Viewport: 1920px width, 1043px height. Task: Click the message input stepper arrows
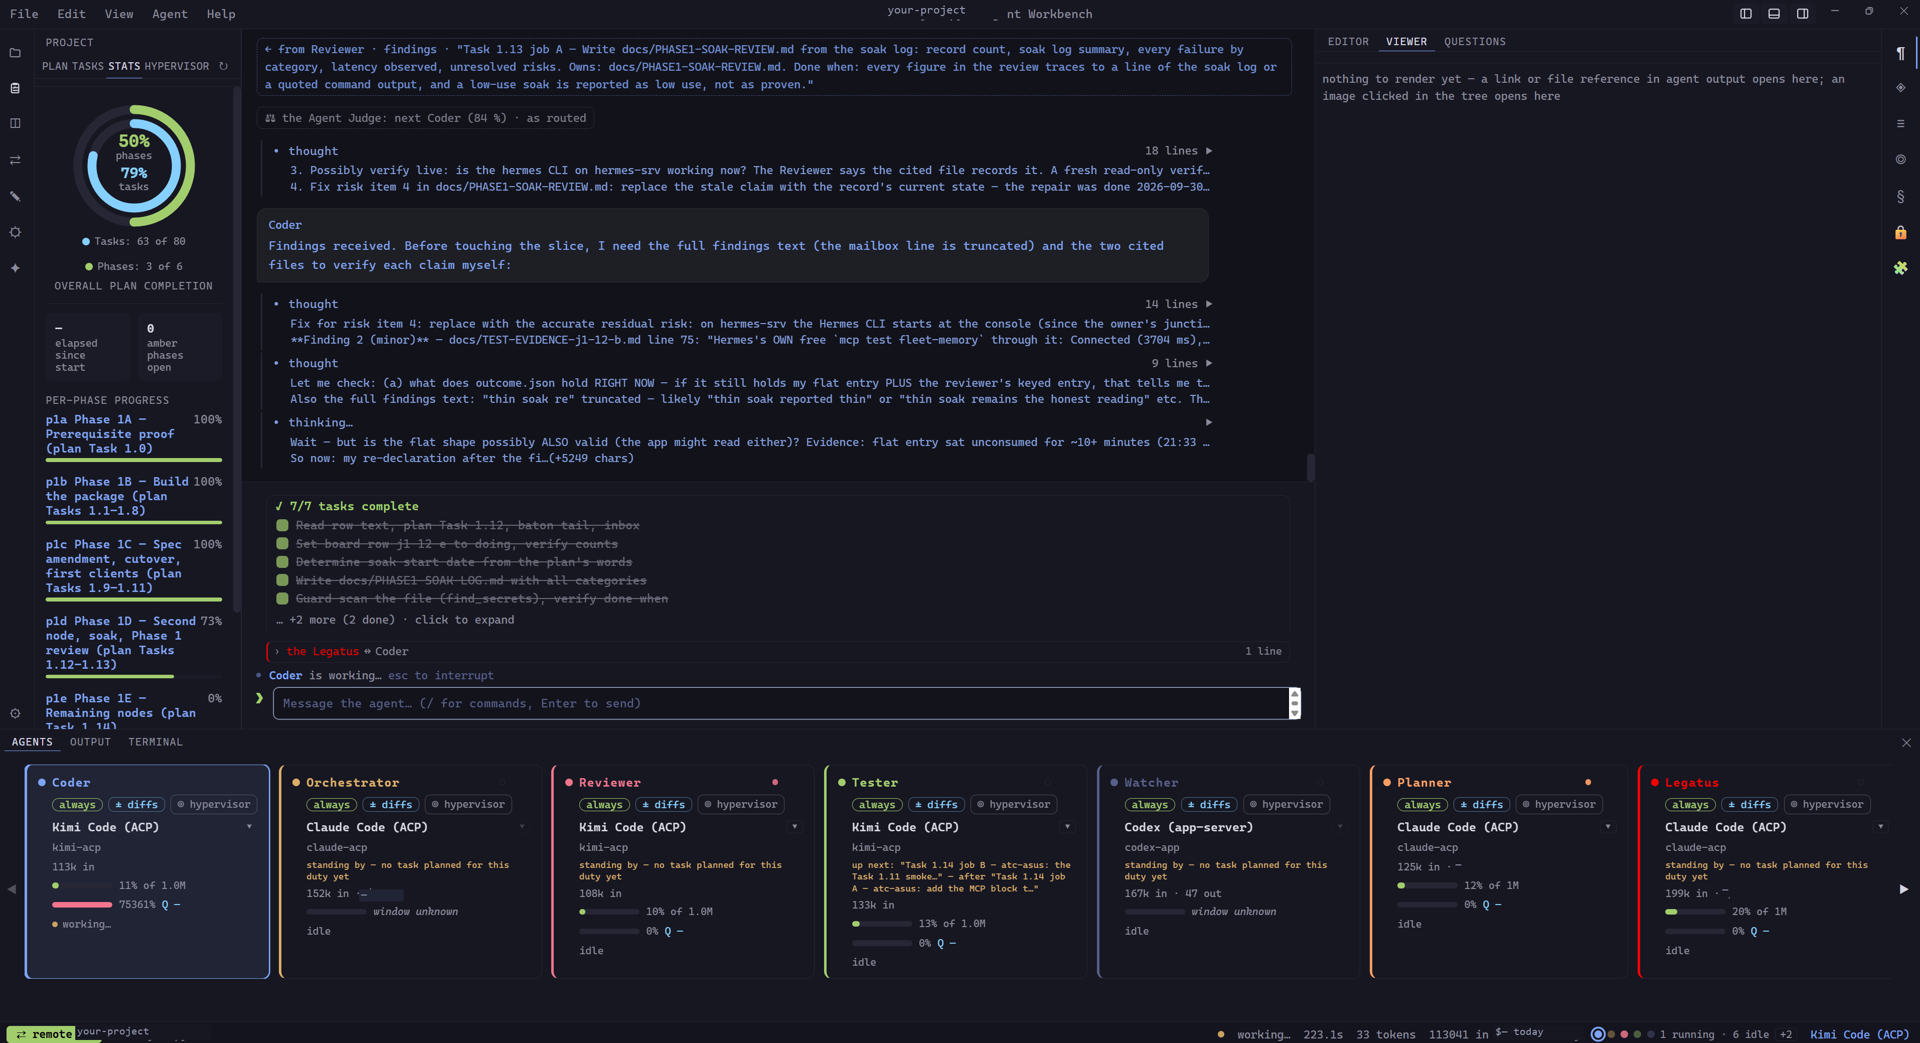pyautogui.click(x=1295, y=704)
